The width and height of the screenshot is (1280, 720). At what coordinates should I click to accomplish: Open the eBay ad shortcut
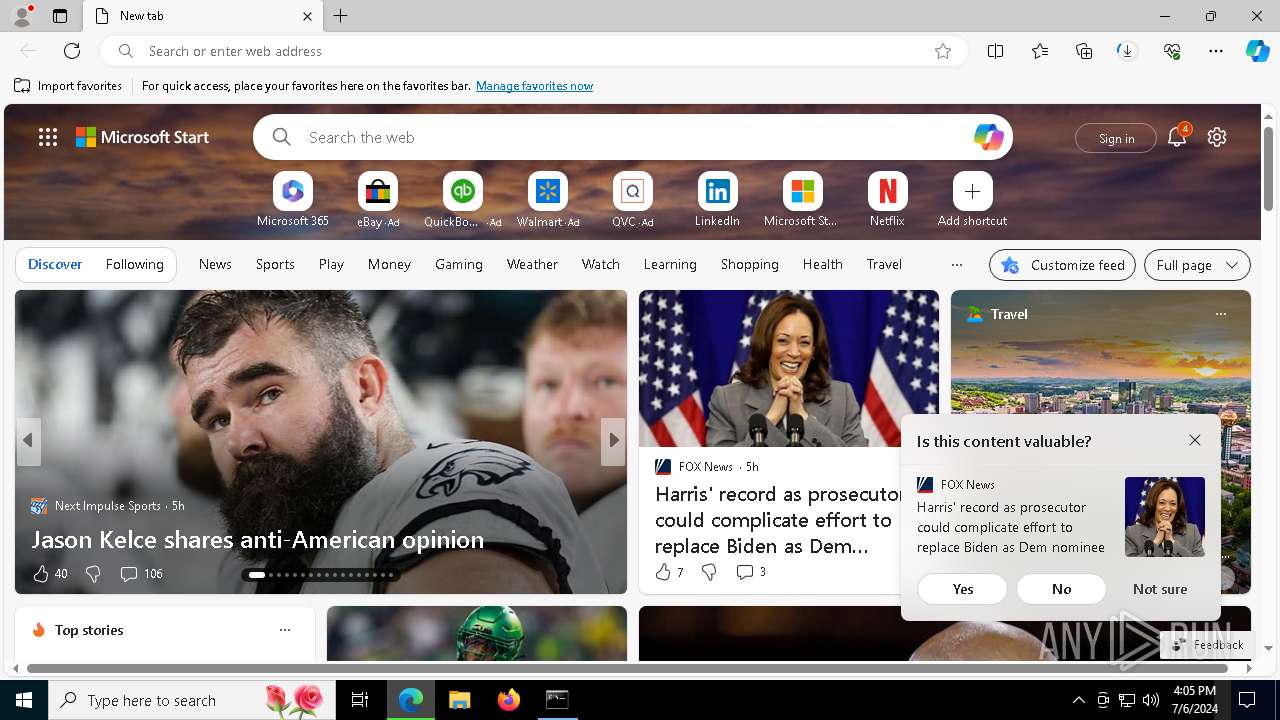tap(378, 200)
